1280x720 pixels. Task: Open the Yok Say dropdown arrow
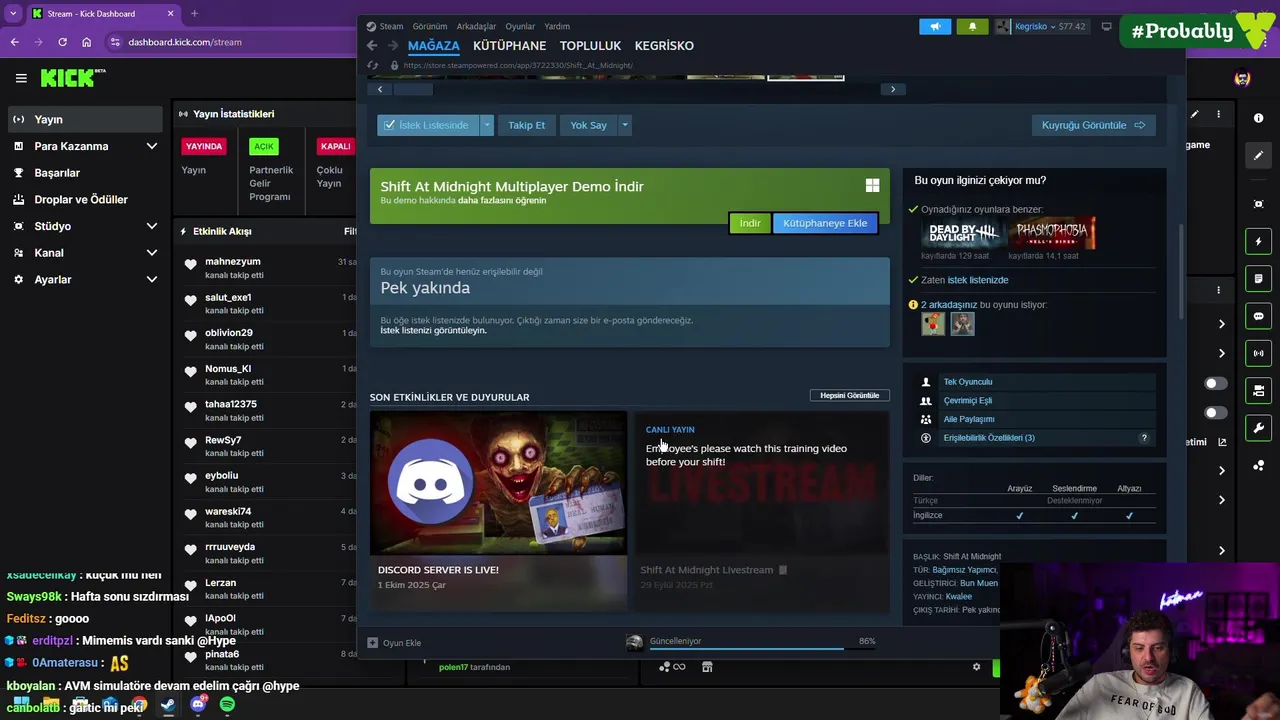pos(624,125)
